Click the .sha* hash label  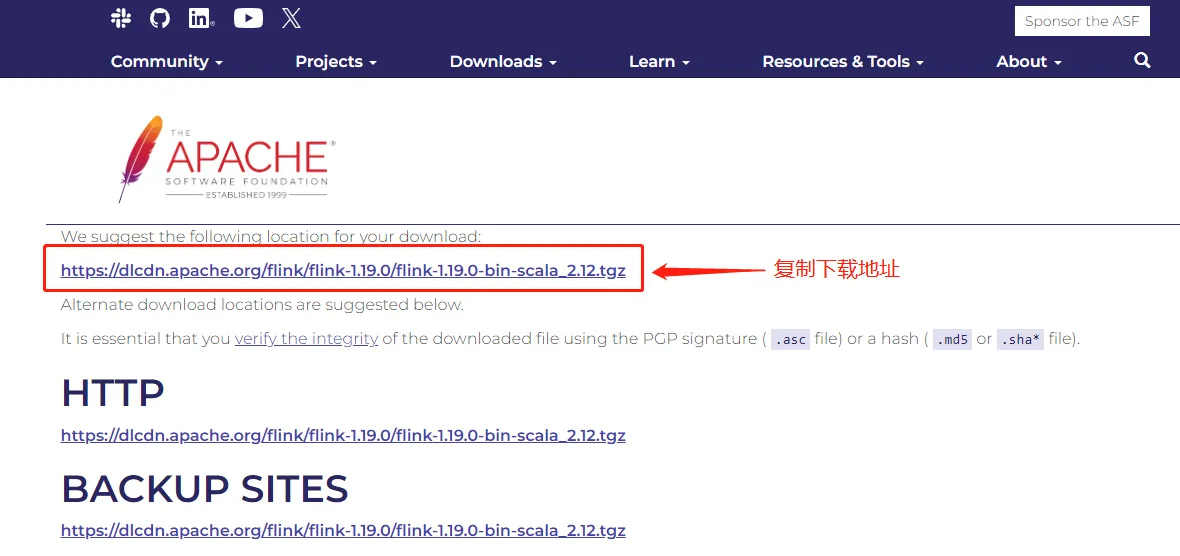click(x=1020, y=339)
